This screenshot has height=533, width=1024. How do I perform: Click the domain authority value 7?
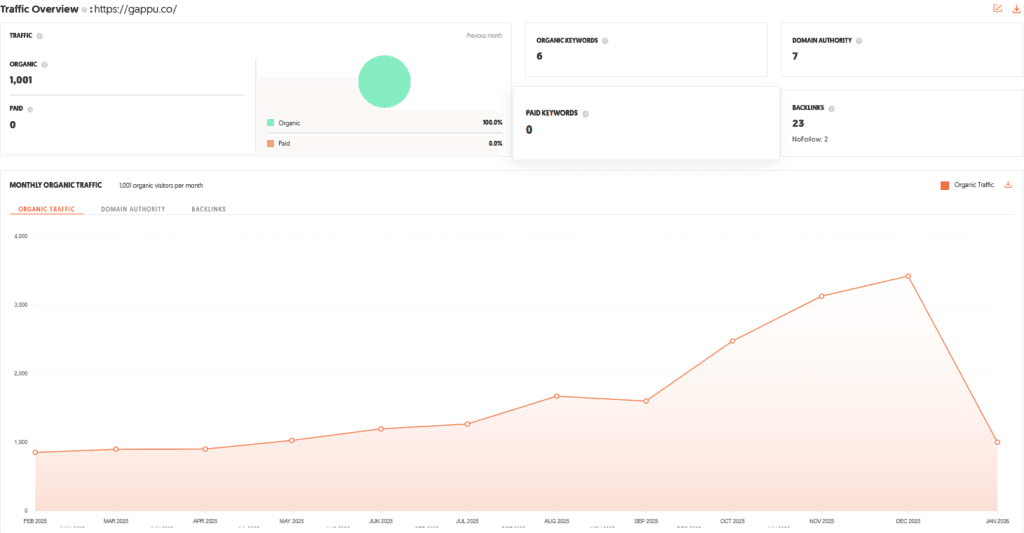point(795,56)
